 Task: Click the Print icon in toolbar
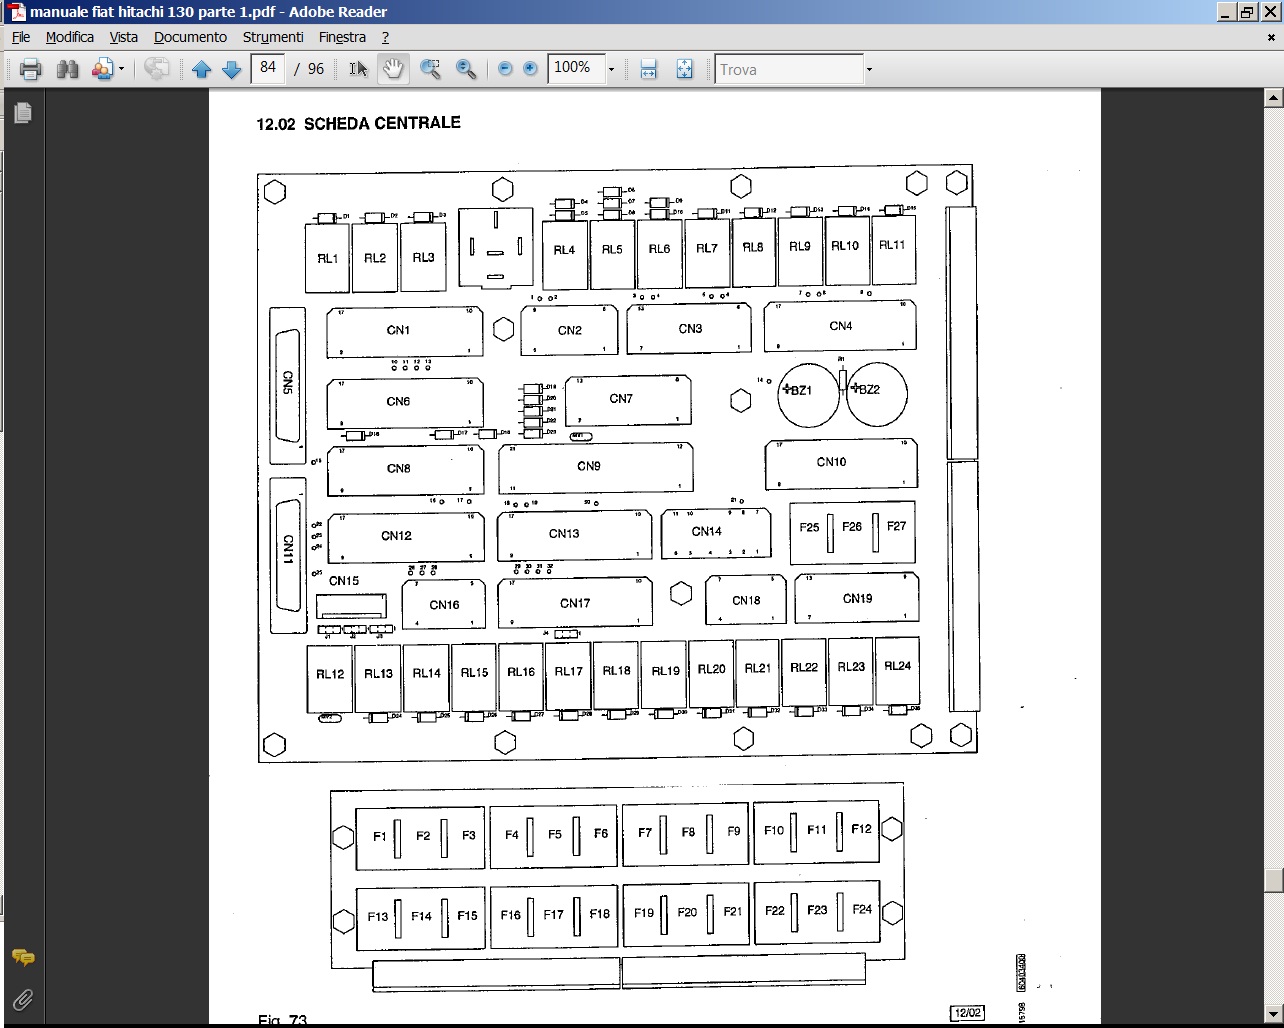pos(30,69)
